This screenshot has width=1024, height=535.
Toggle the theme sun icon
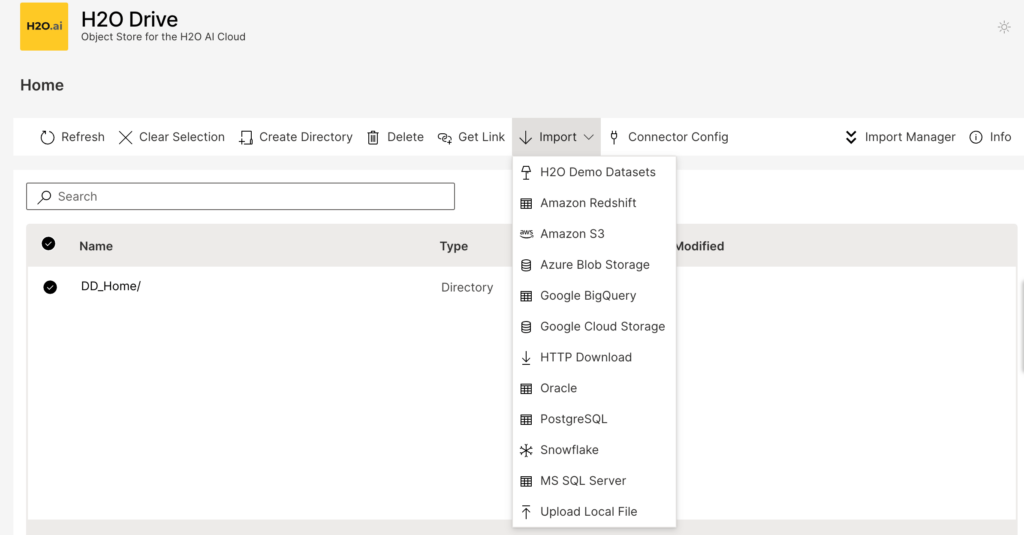pos(1004,27)
